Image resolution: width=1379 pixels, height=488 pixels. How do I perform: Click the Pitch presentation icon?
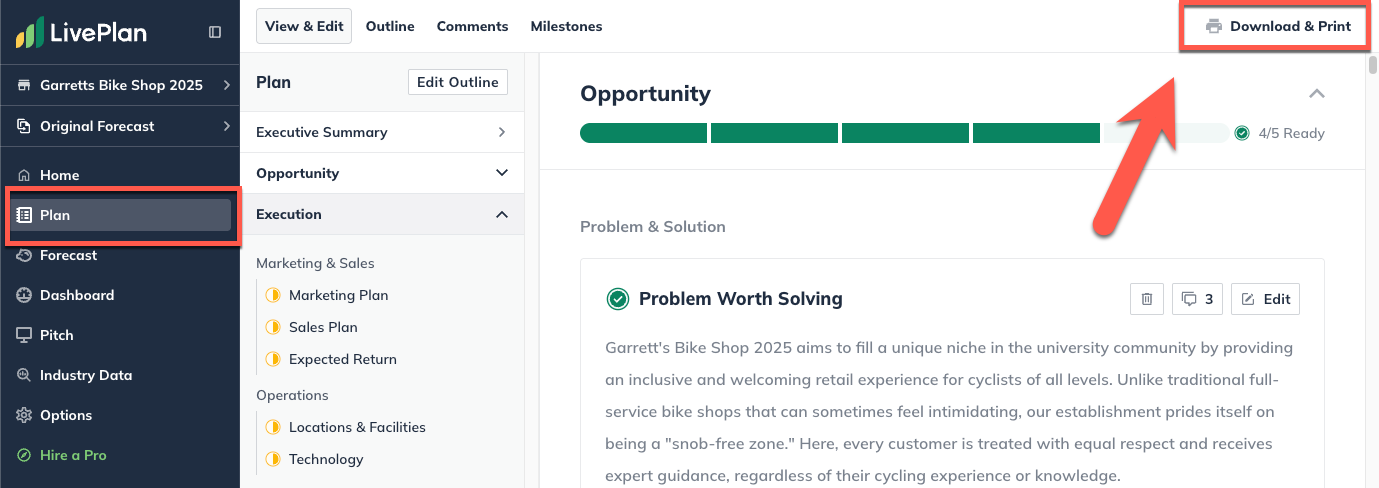(24, 335)
